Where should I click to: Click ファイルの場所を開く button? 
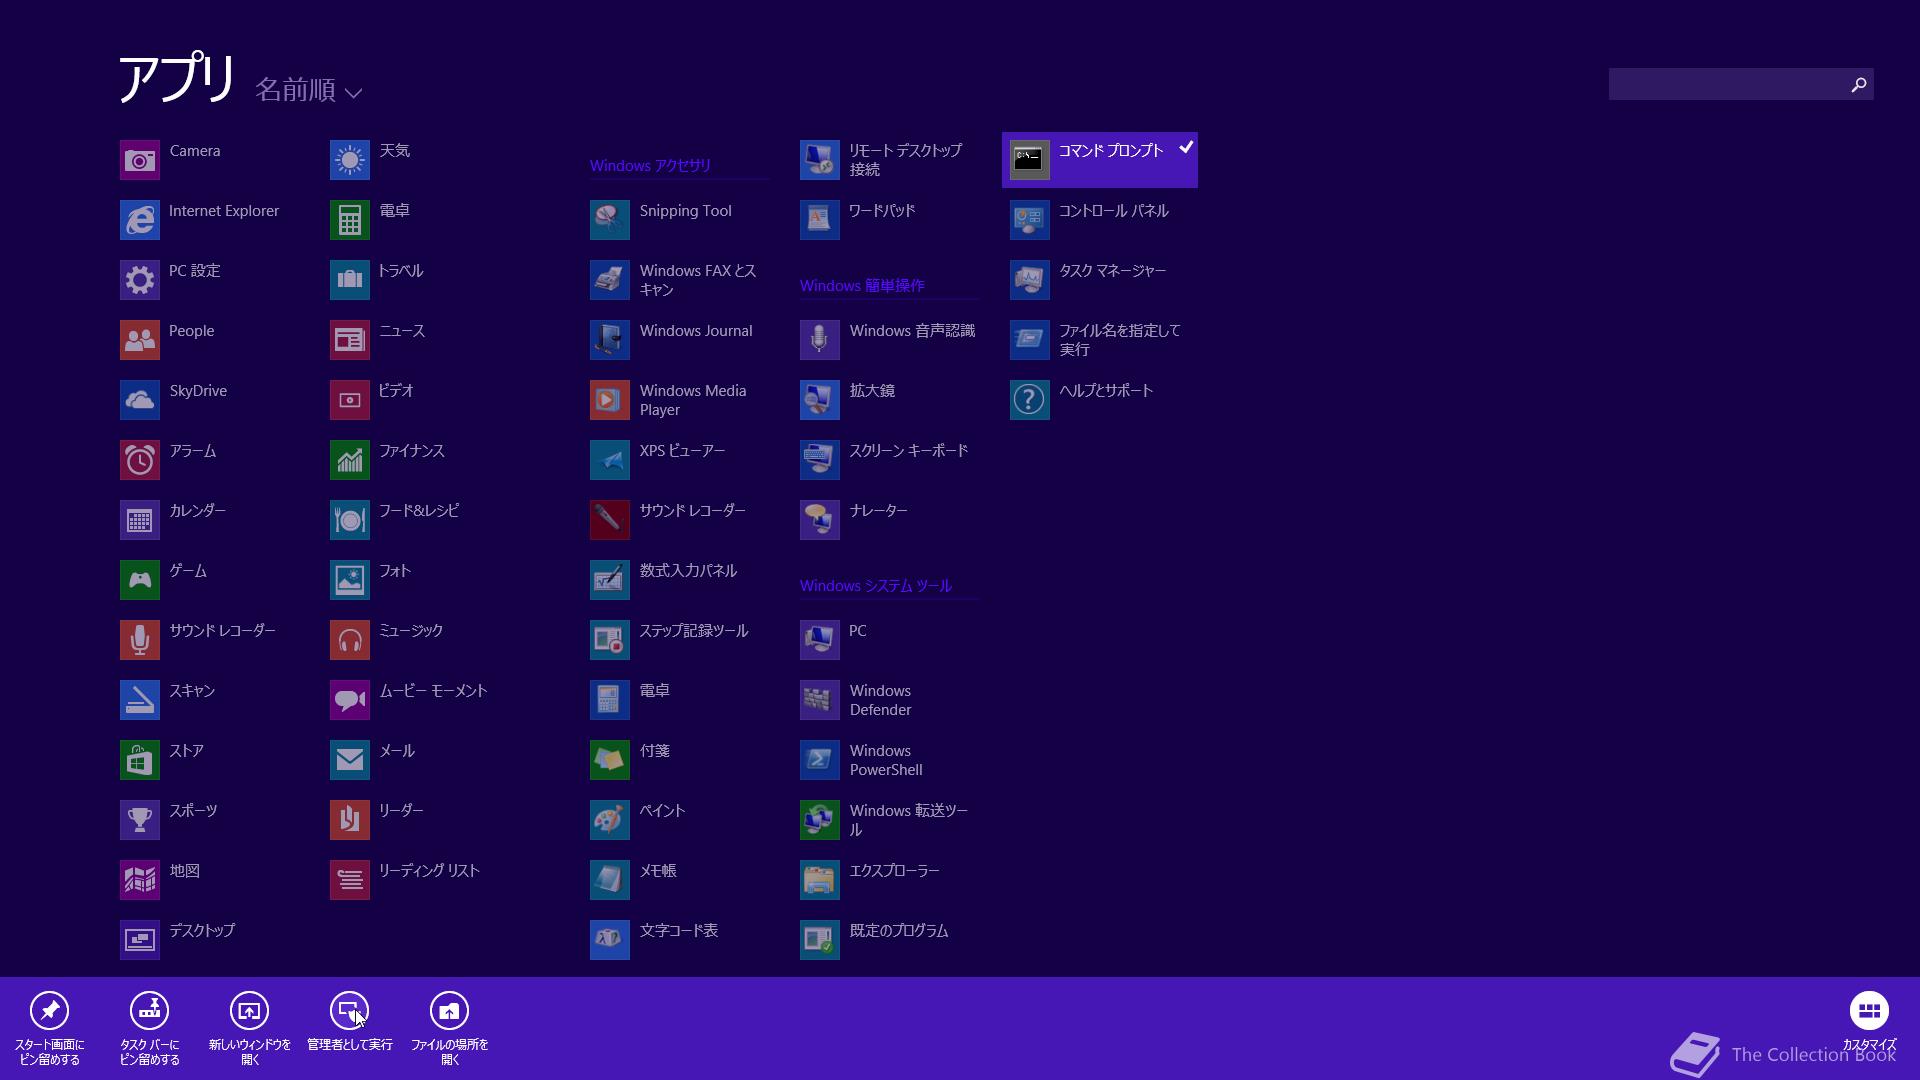click(449, 1029)
